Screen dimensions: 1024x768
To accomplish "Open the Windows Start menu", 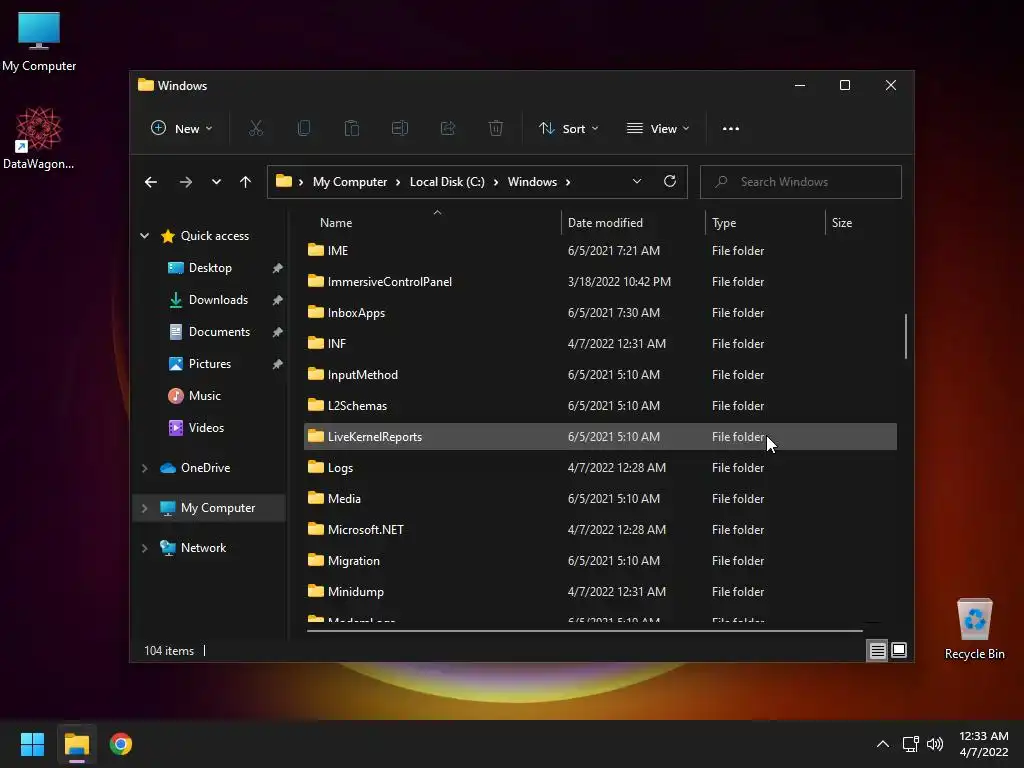I will pyautogui.click(x=32, y=744).
